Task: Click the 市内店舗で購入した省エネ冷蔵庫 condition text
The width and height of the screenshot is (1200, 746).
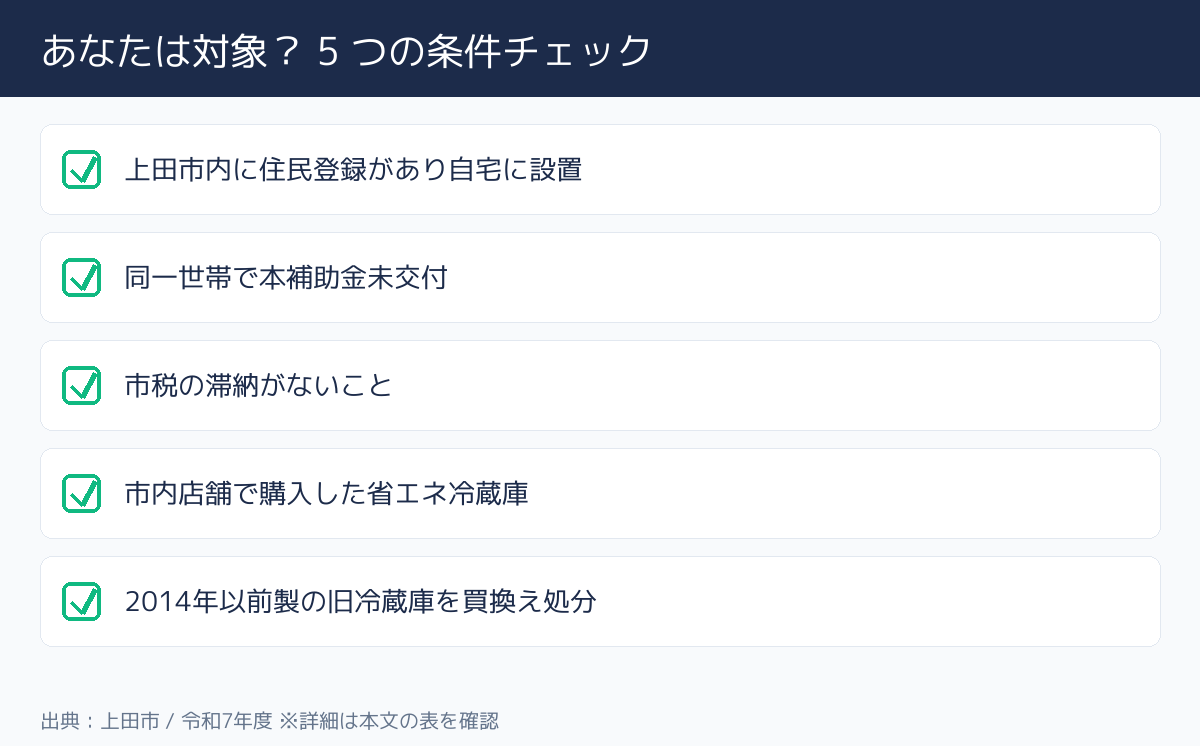Action: [327, 494]
